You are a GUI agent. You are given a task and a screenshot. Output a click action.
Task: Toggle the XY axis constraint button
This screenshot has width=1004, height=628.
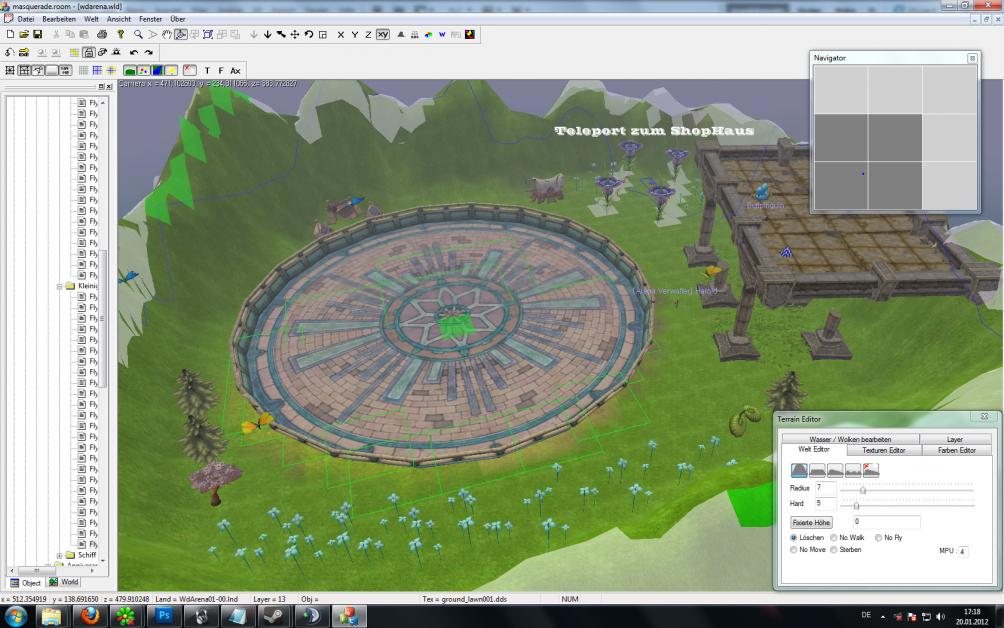click(x=382, y=34)
